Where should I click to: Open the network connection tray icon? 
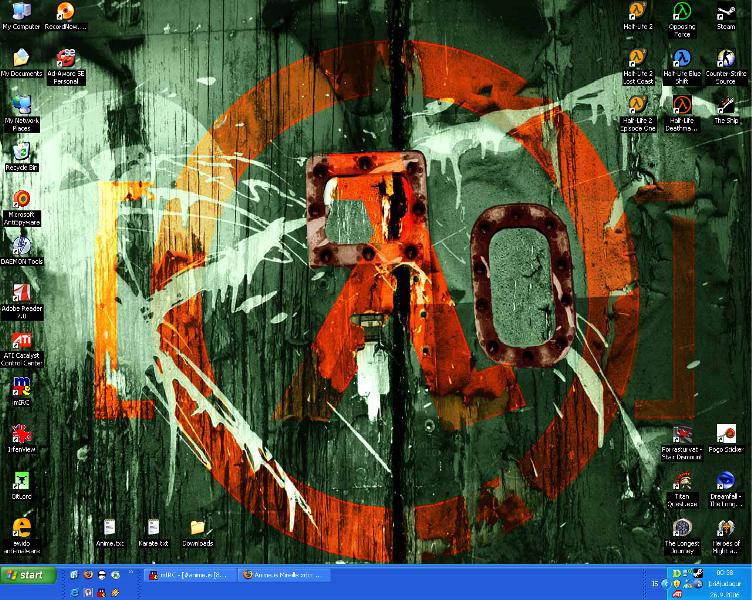point(687,572)
